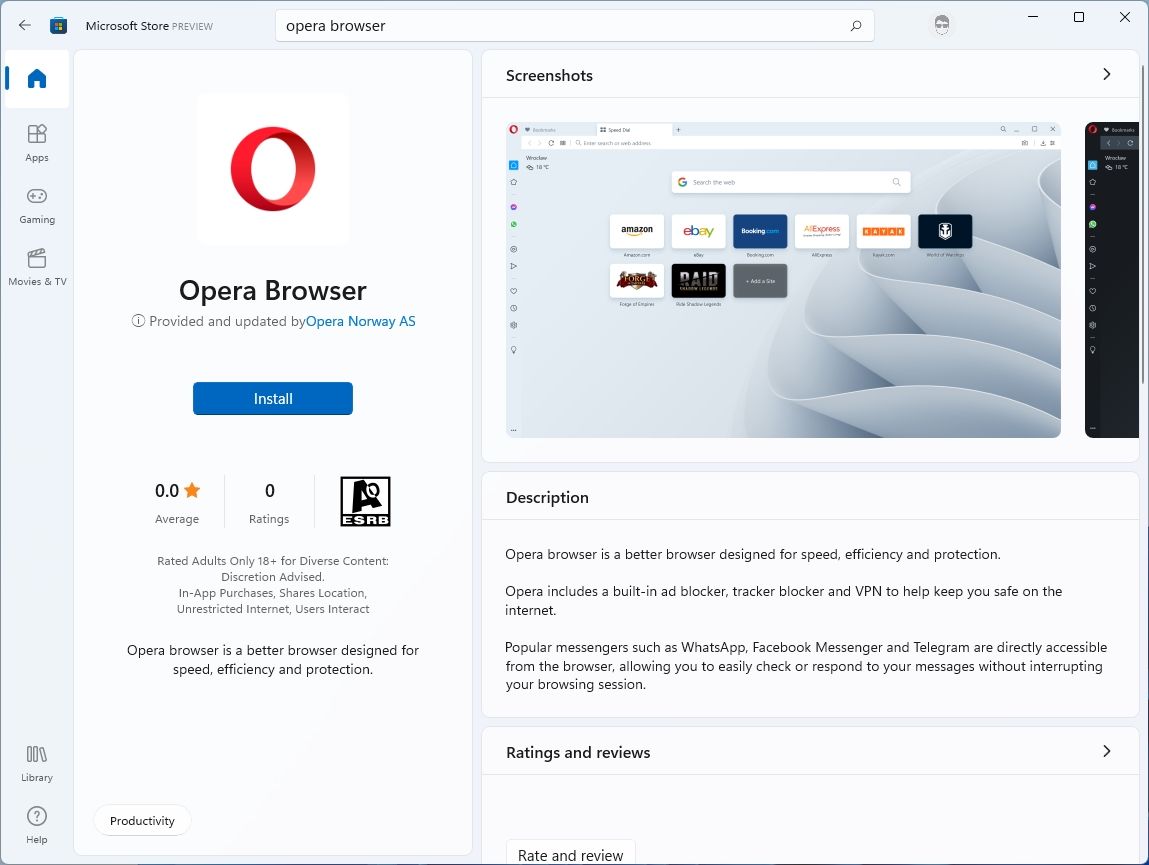This screenshot has height=865, width=1149.
Task: Click the search magnifier icon
Action: click(x=856, y=26)
